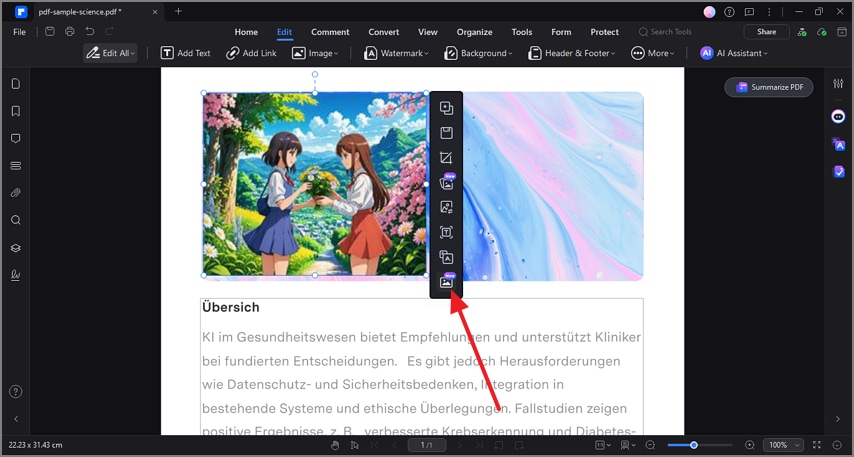
Task: Click the Add Text tool
Action: (185, 53)
